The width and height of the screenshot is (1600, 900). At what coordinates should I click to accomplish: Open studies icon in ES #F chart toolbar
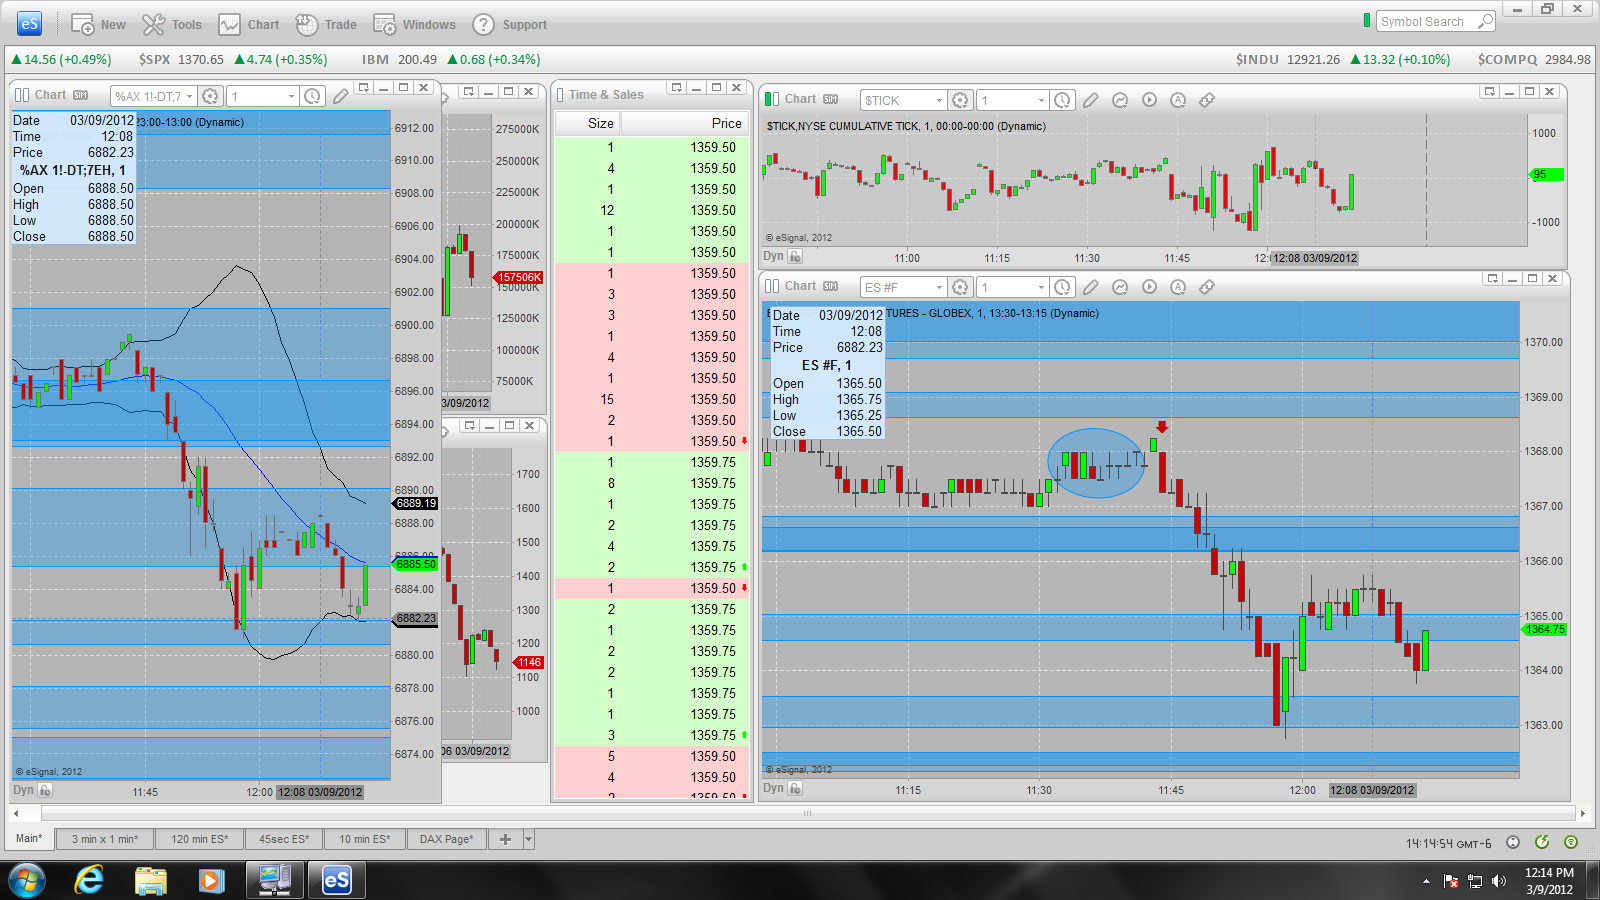click(1120, 287)
